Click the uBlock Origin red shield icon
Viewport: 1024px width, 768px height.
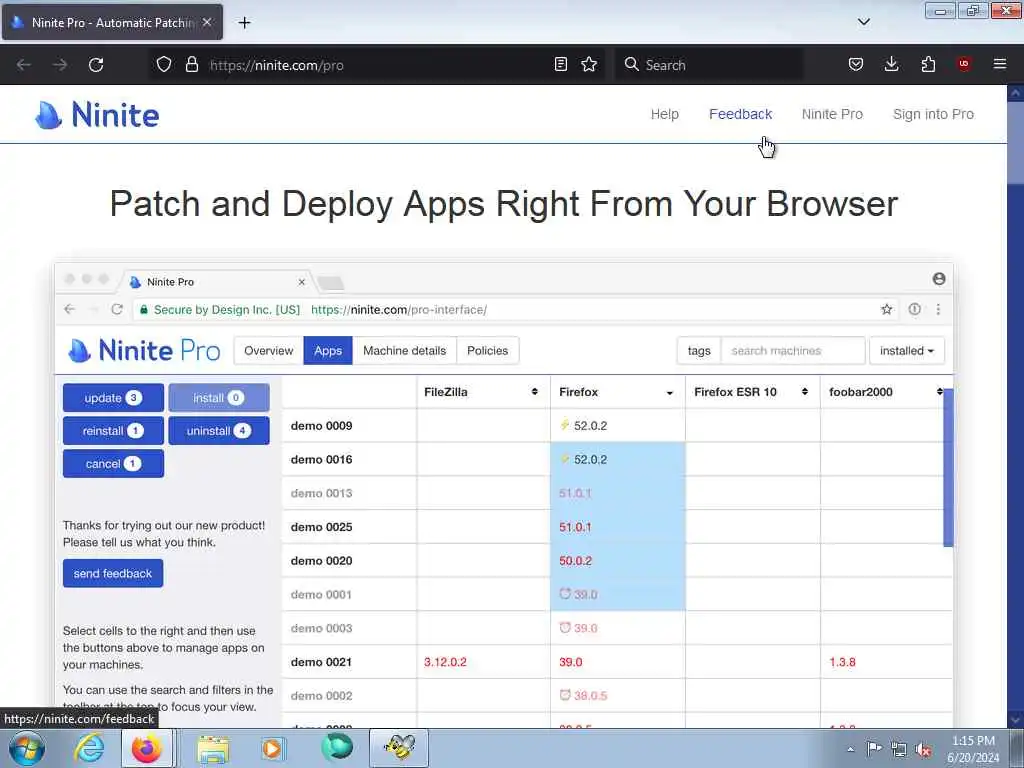(963, 63)
